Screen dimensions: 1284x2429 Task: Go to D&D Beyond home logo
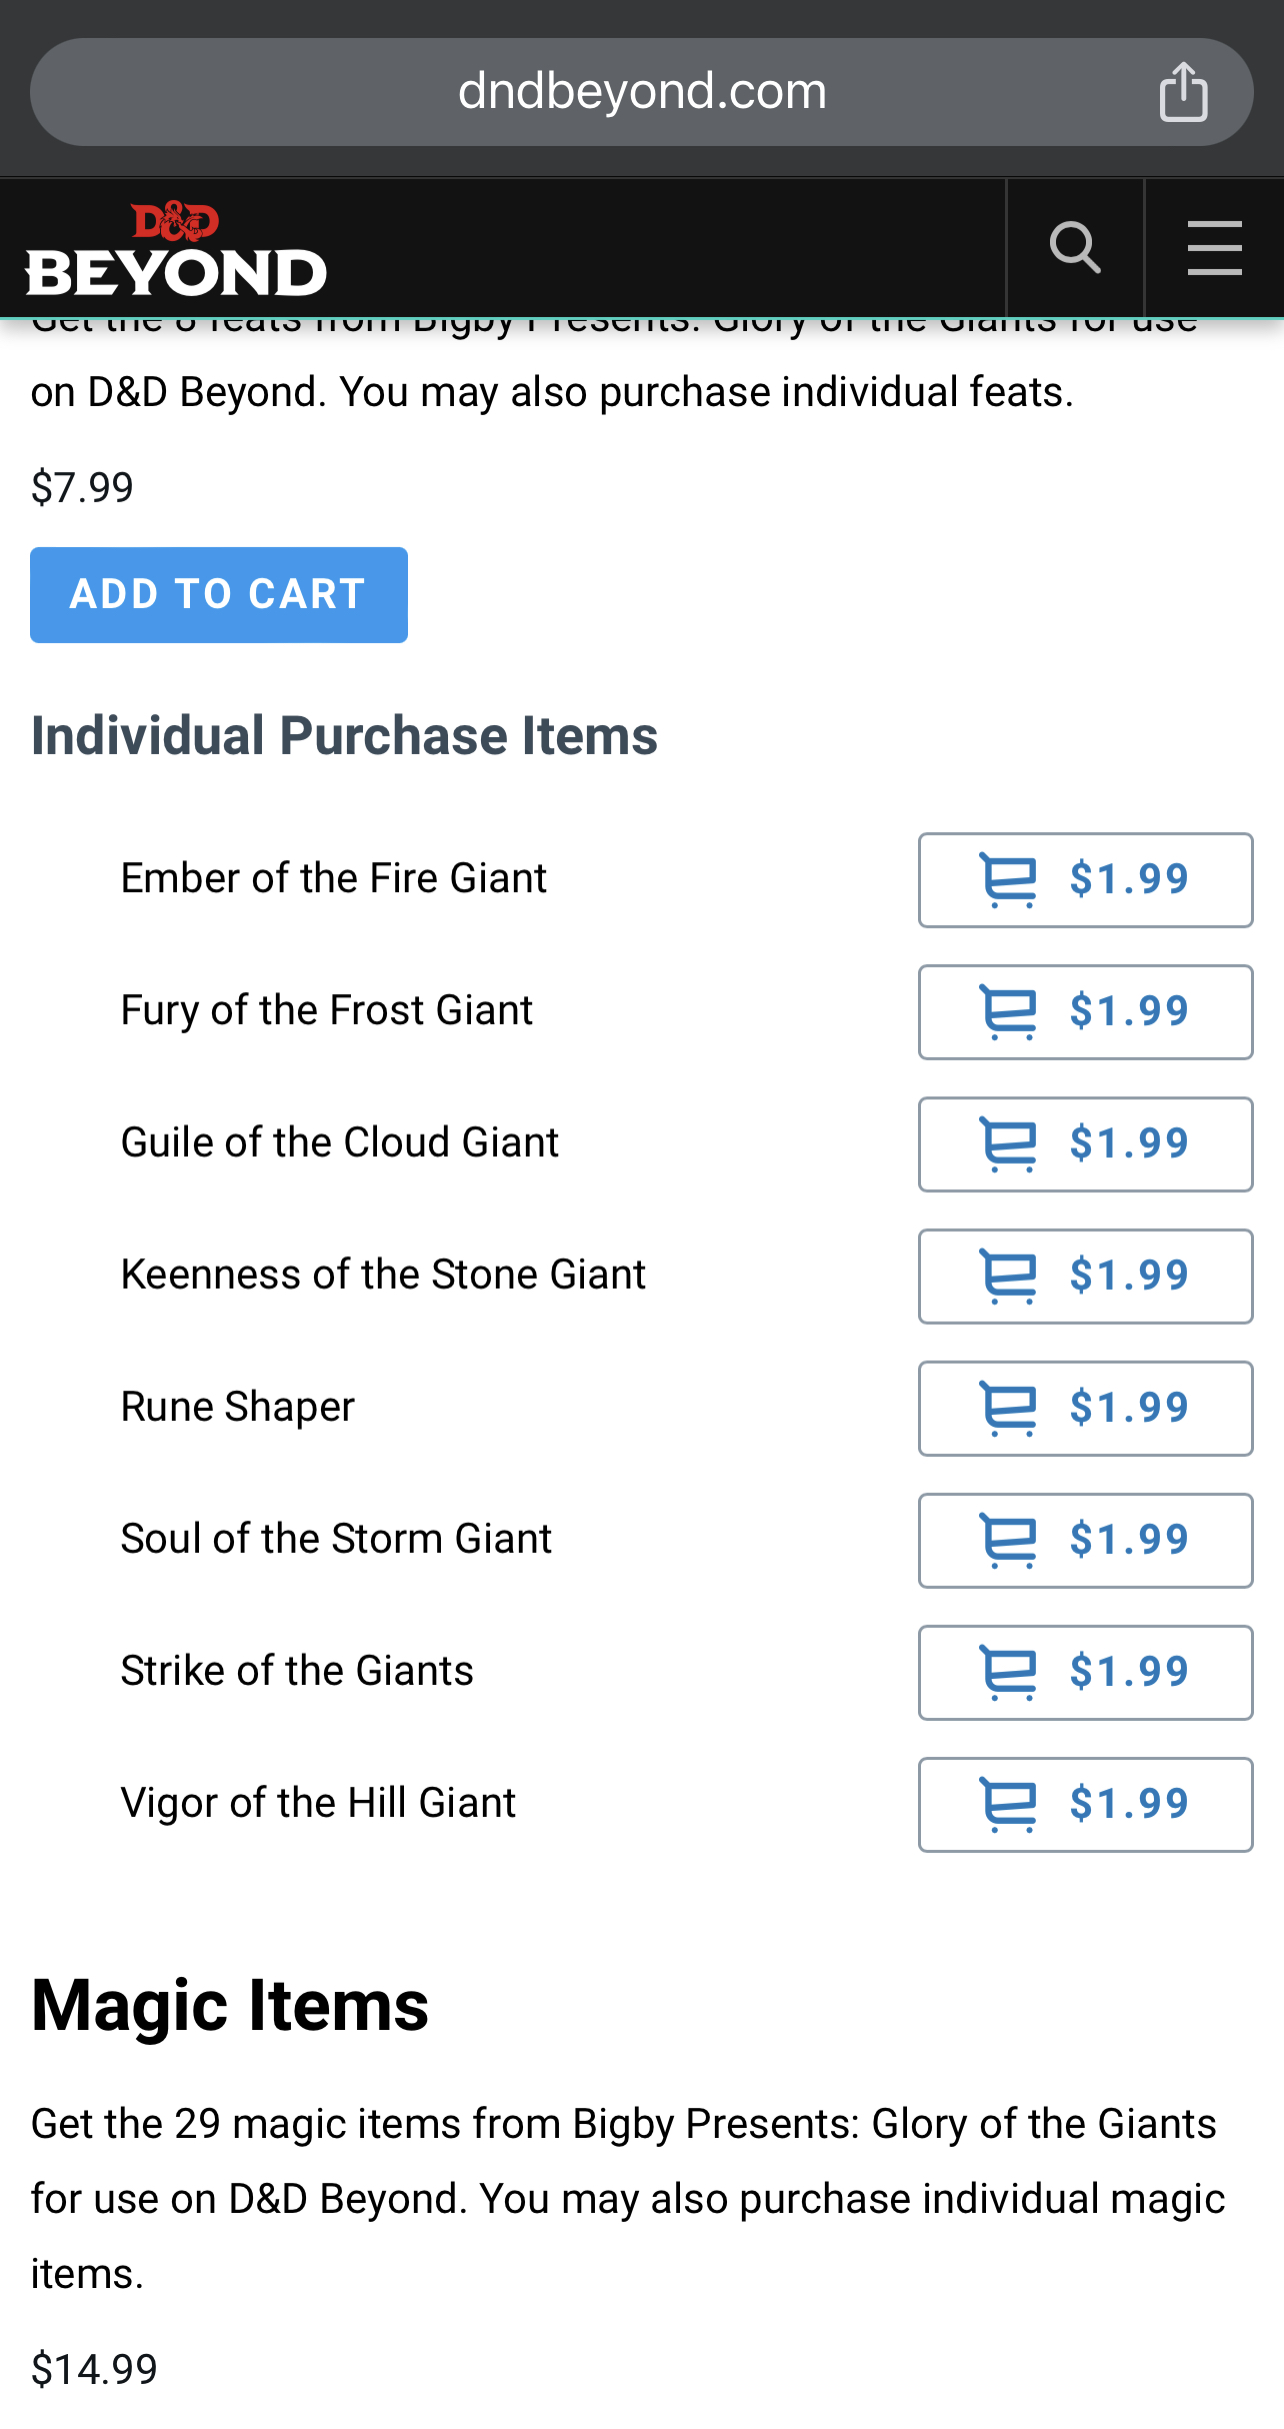[176, 249]
